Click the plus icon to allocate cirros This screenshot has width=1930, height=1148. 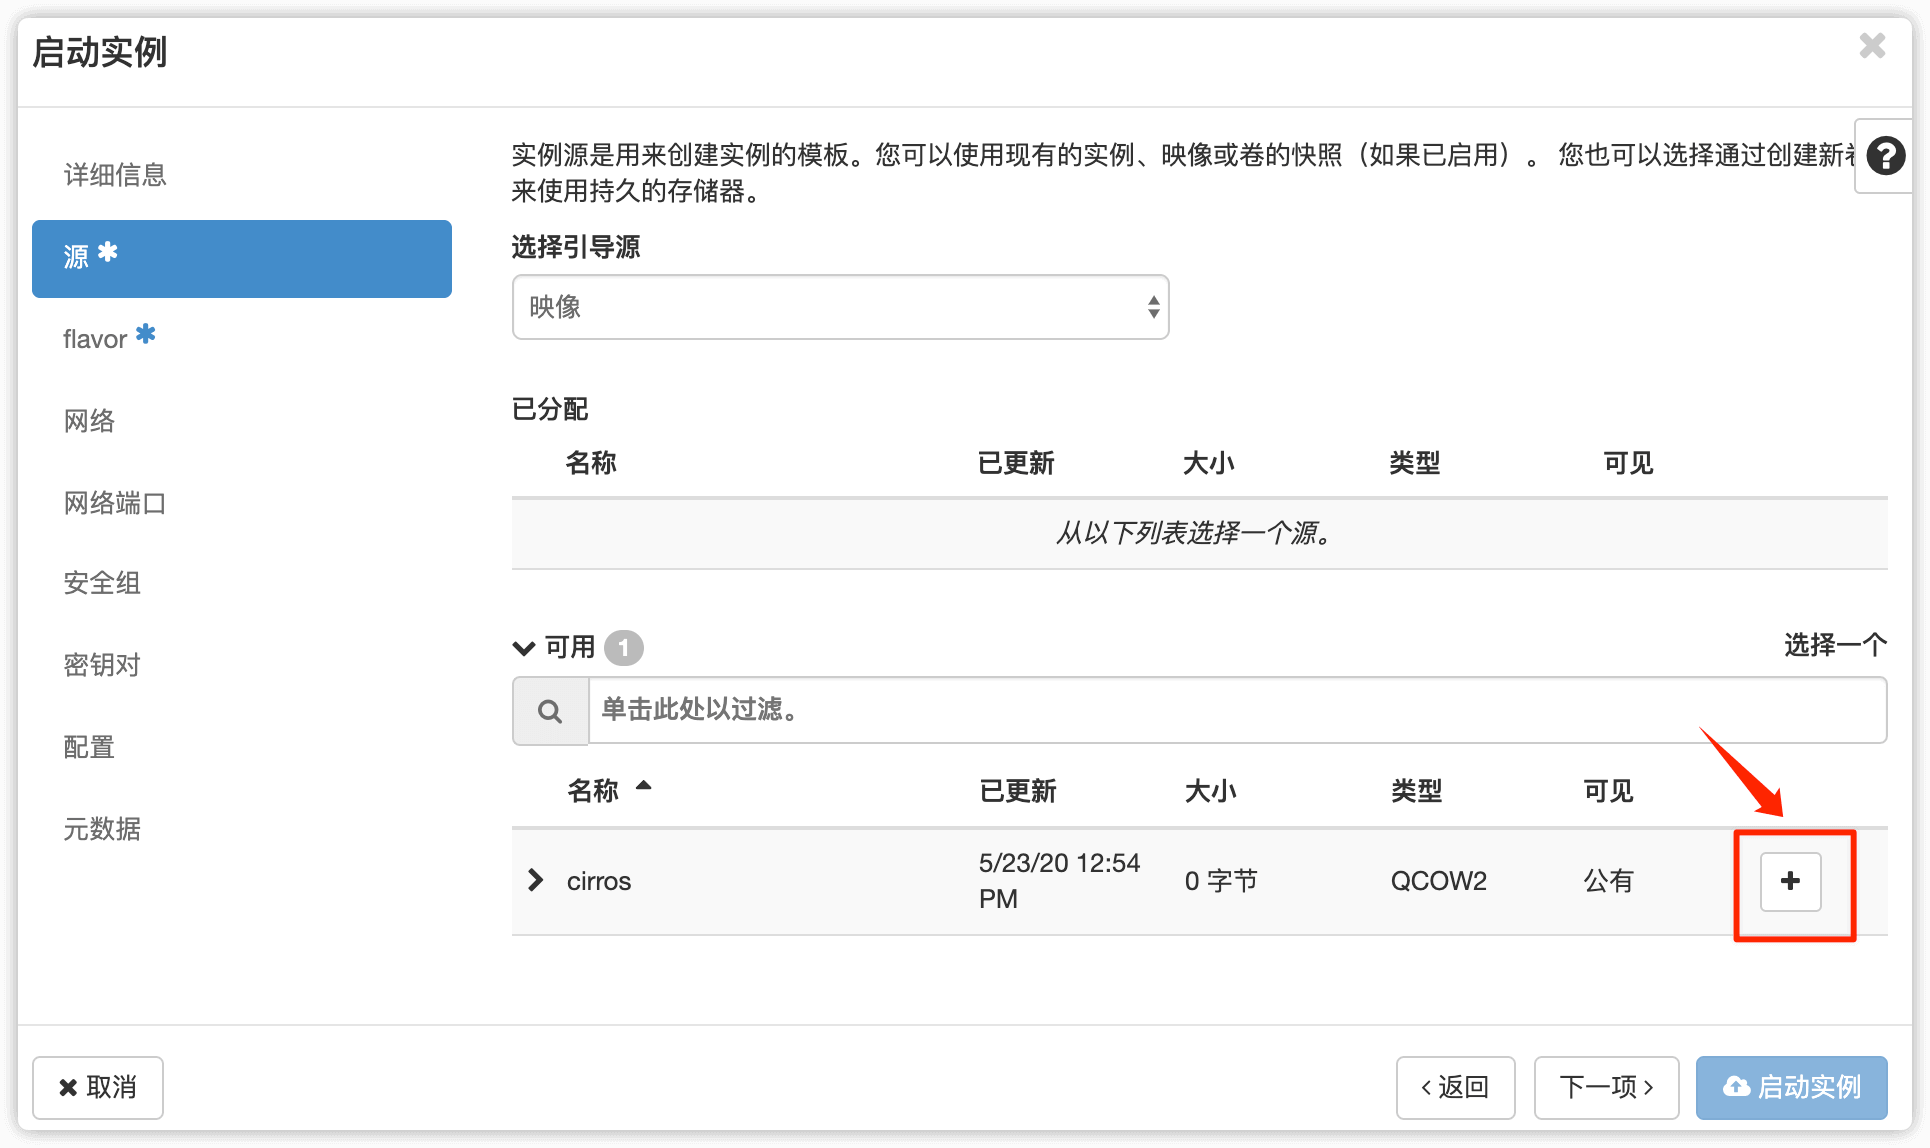pos(1790,881)
